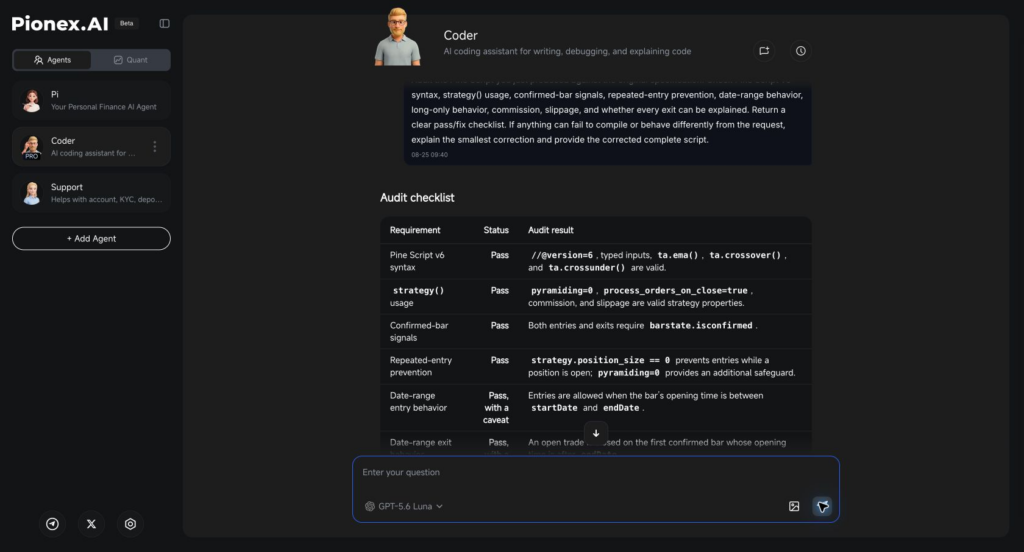Jump to latest message with down arrow
Viewport: 1024px width, 552px height.
click(x=596, y=433)
